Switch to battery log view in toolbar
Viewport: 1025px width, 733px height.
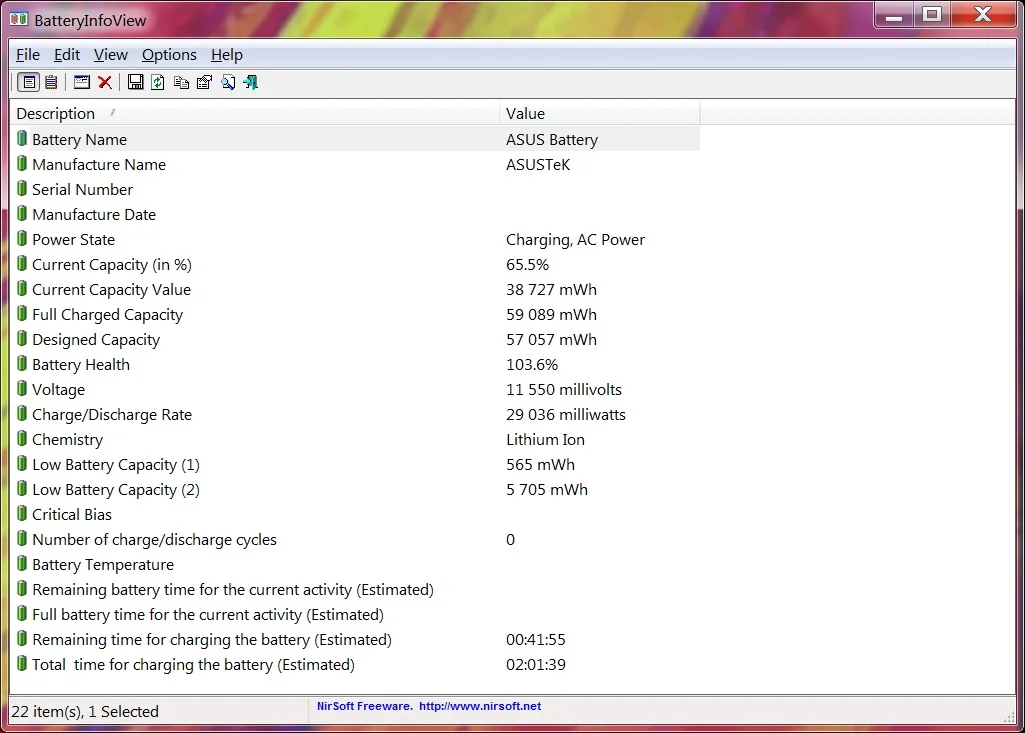51,82
